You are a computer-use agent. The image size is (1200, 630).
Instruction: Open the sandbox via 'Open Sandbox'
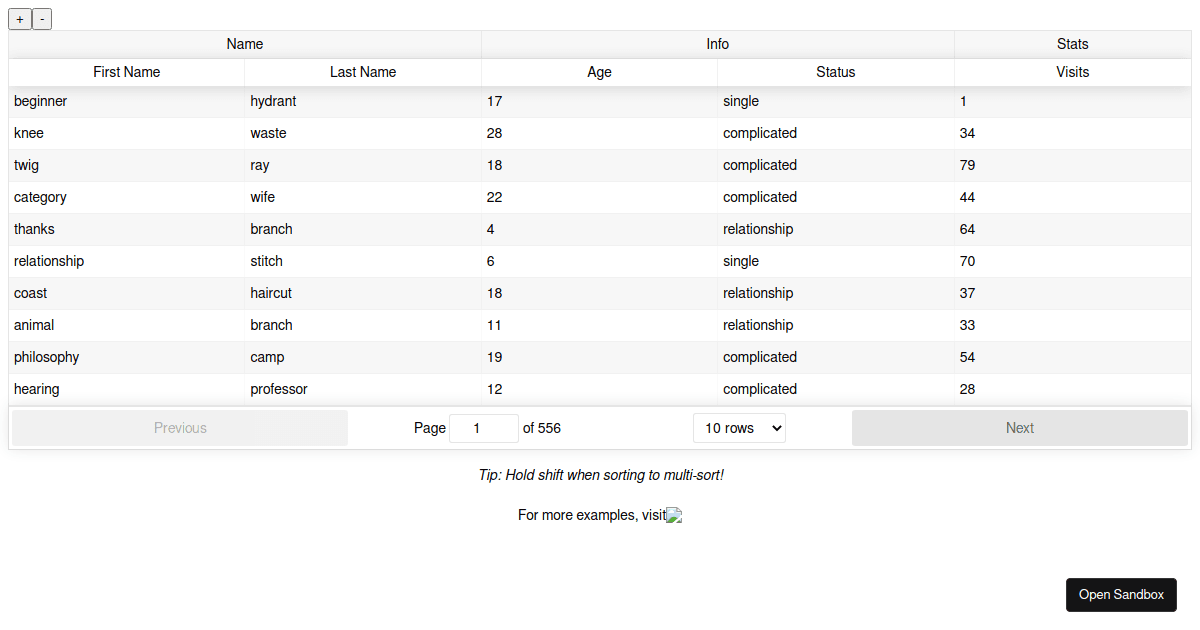pos(1121,594)
